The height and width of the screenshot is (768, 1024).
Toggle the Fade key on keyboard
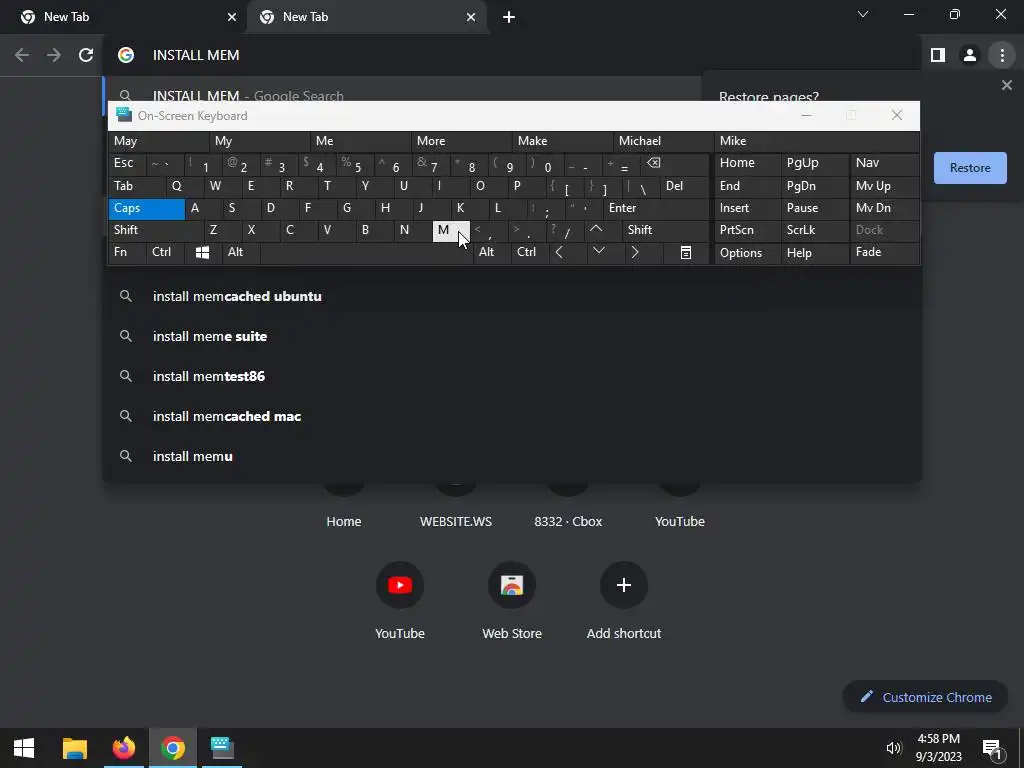[x=884, y=252]
